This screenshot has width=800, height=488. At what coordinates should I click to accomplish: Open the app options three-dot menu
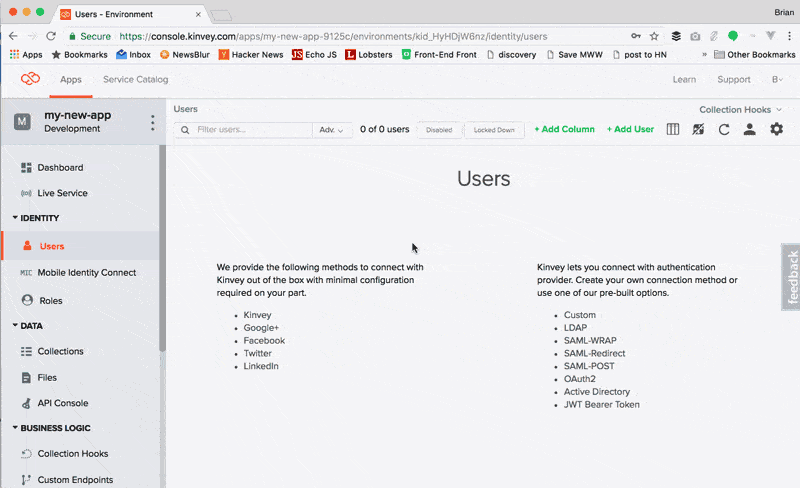click(152, 123)
